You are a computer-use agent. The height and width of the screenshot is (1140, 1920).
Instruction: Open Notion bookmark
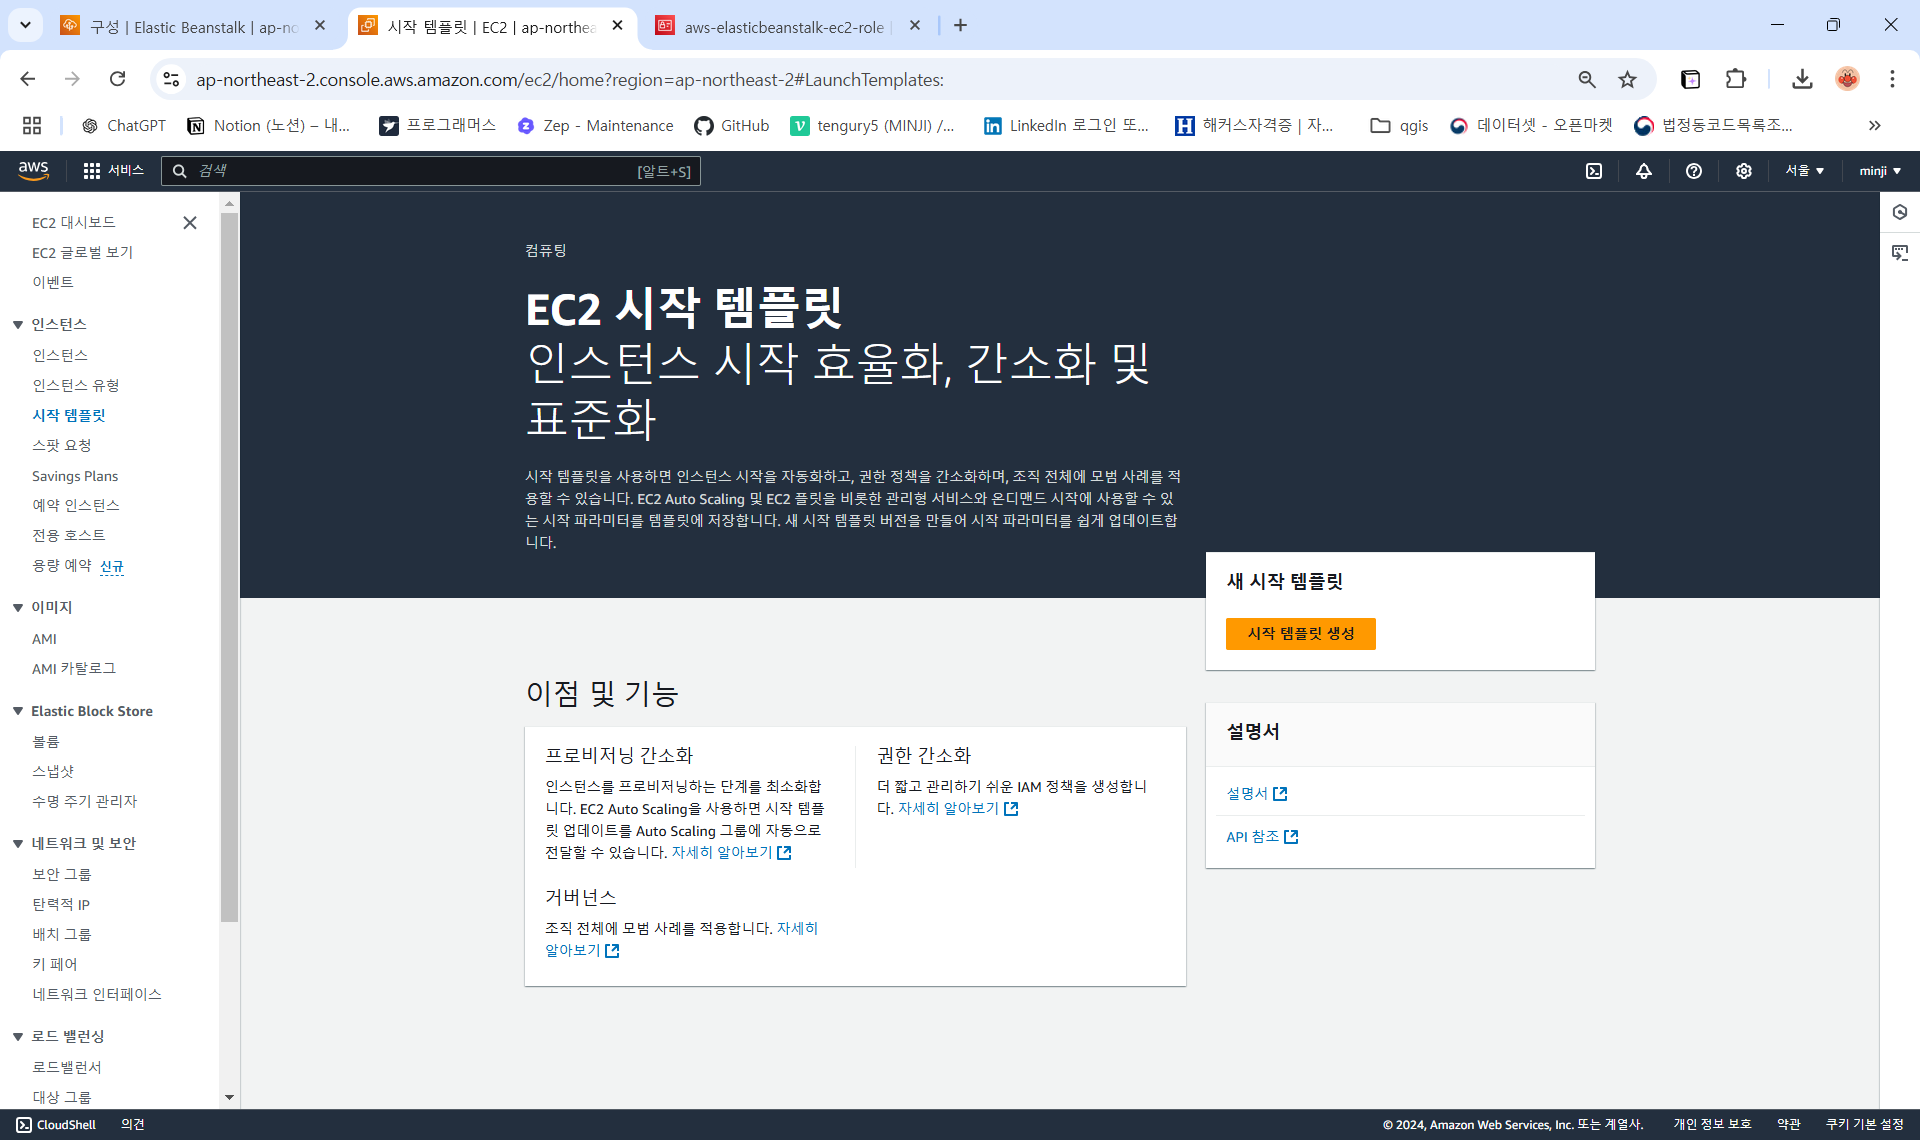click(x=268, y=125)
